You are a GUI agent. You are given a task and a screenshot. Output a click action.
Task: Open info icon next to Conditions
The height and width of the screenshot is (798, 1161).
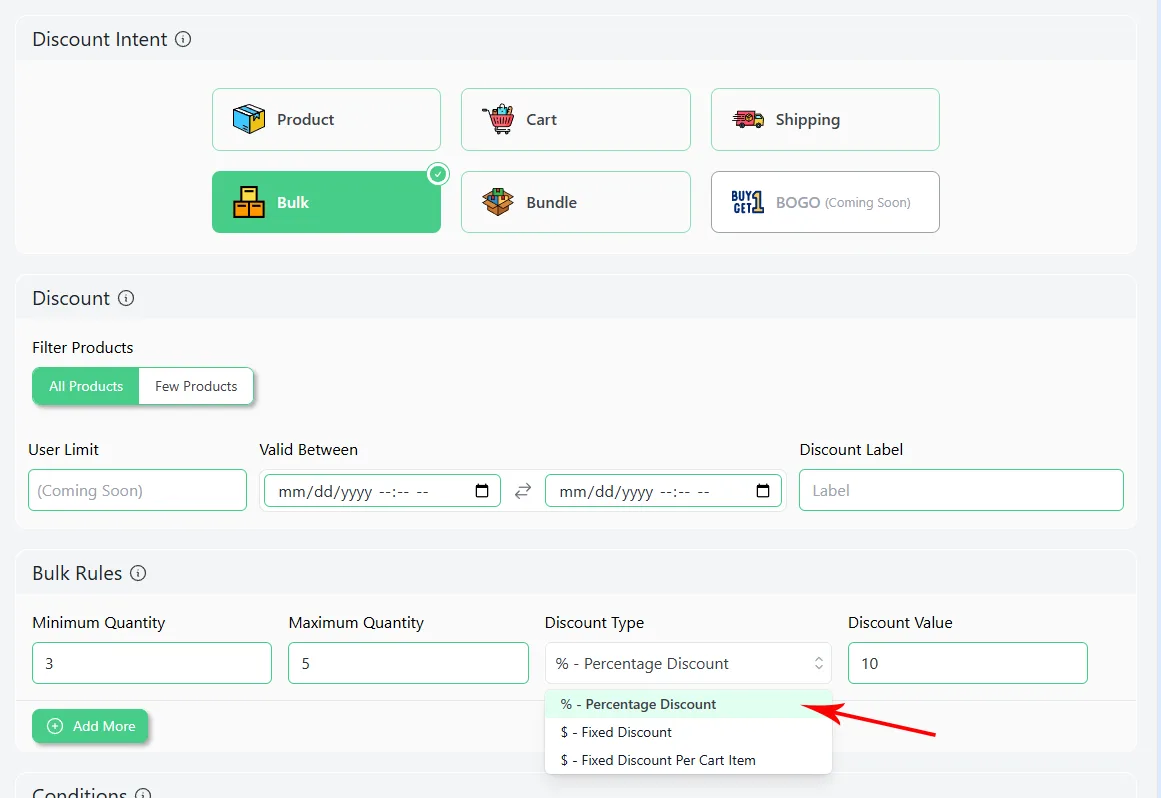coord(143,794)
